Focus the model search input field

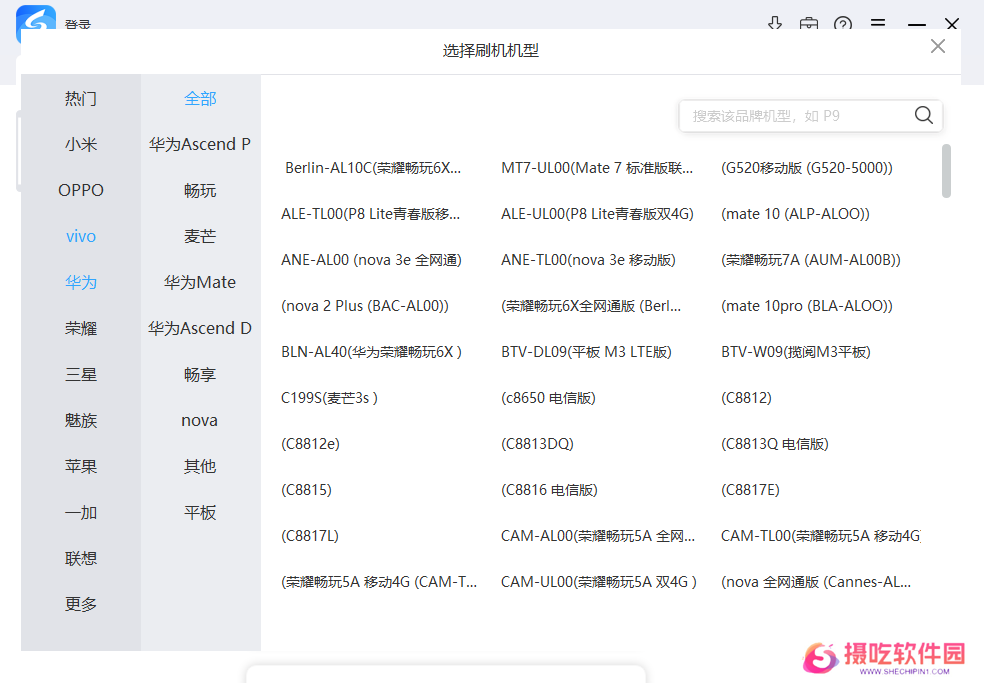tap(795, 116)
